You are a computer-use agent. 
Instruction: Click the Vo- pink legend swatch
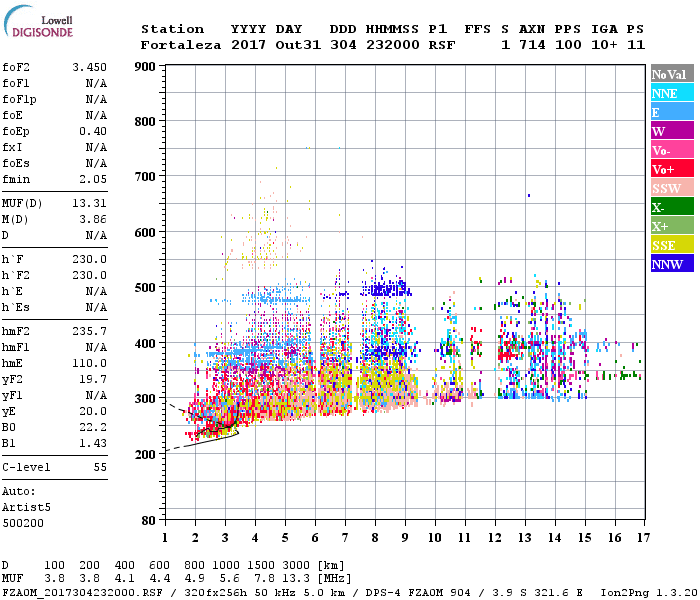[672, 150]
